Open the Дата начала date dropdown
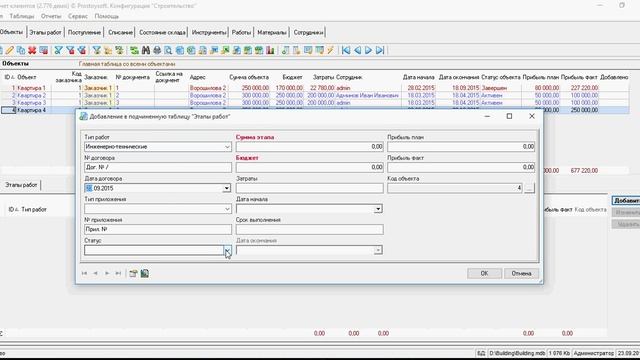Viewport: 640px width, 360px height. 378,209
